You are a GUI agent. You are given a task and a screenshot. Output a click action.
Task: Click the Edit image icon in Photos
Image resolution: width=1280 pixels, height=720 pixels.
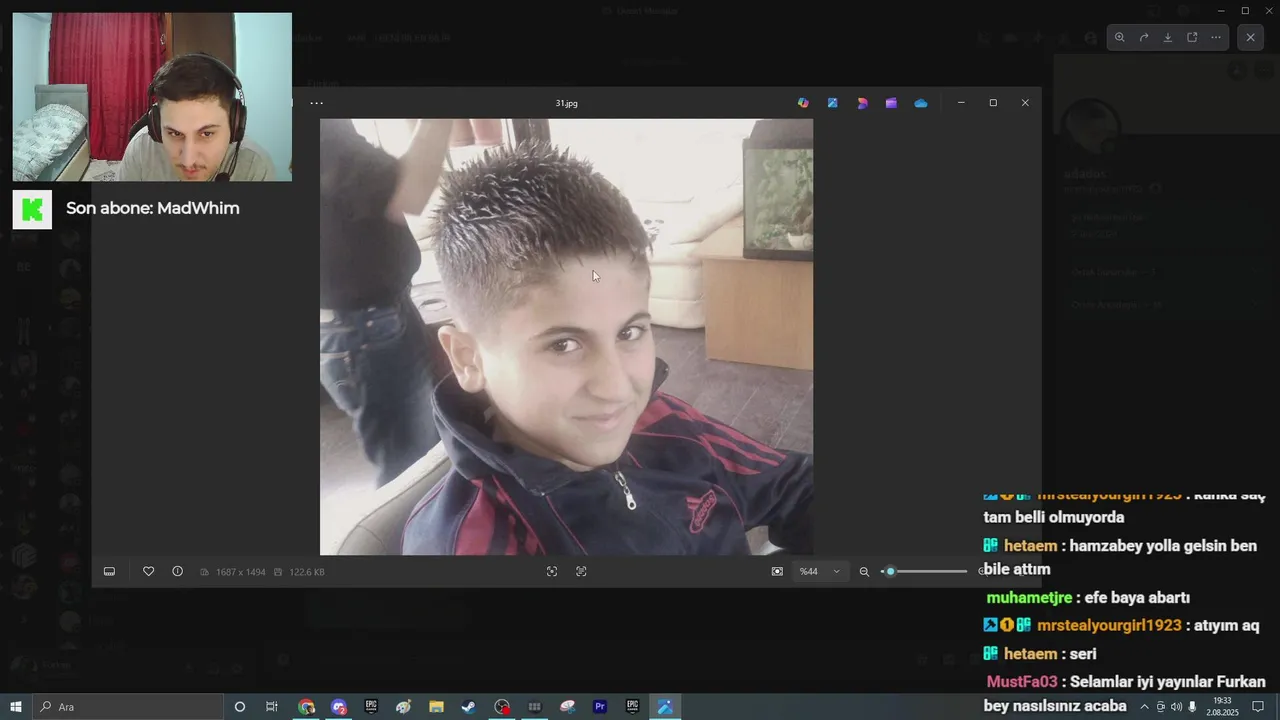point(832,103)
